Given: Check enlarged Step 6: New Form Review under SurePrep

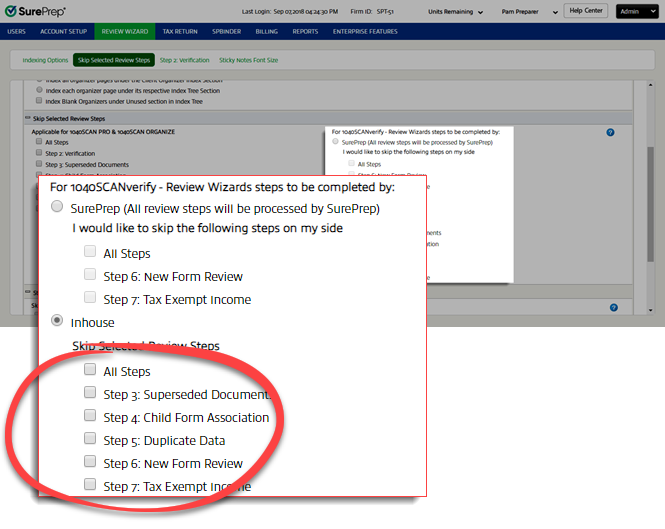Looking at the screenshot, I should [90, 274].
